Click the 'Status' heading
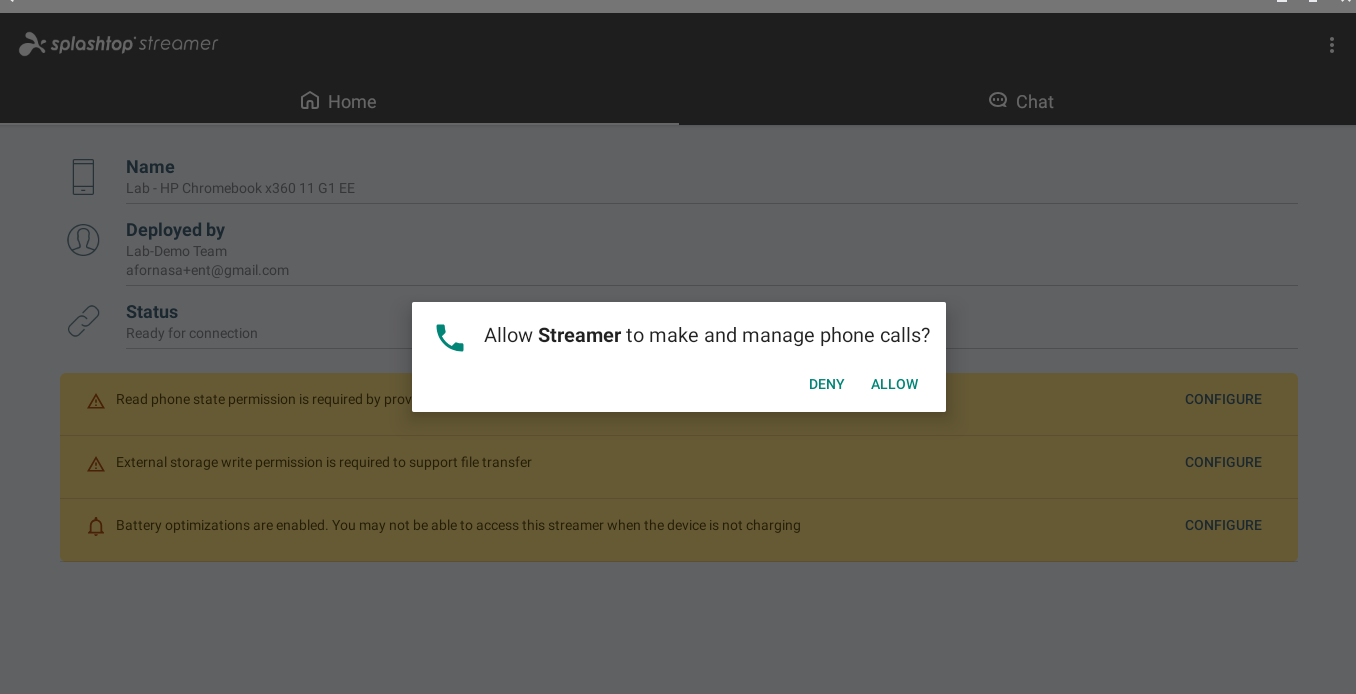 click(152, 312)
